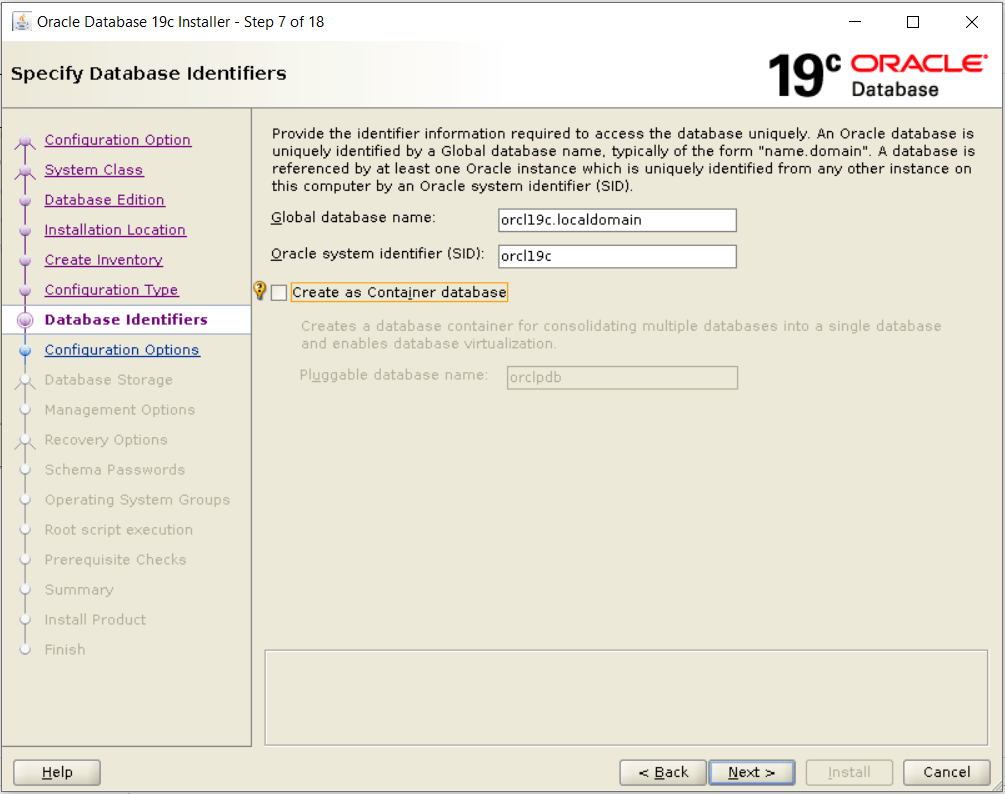The width and height of the screenshot is (1005, 794).
Task: Return to the Installation Location step
Action: pos(115,230)
